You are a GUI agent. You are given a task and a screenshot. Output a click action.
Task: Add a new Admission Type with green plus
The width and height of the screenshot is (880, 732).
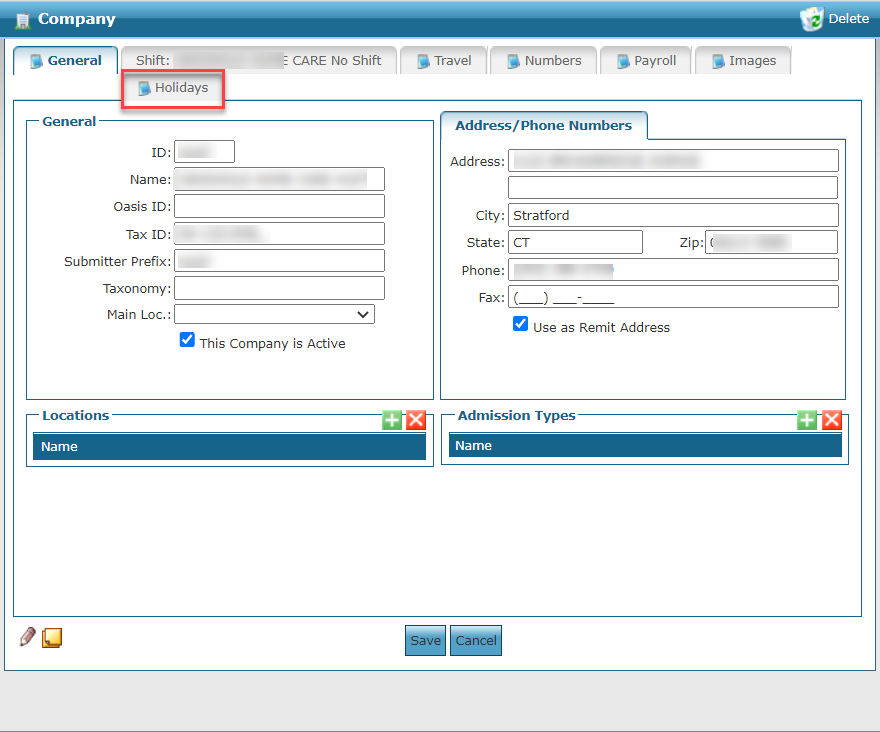807,420
